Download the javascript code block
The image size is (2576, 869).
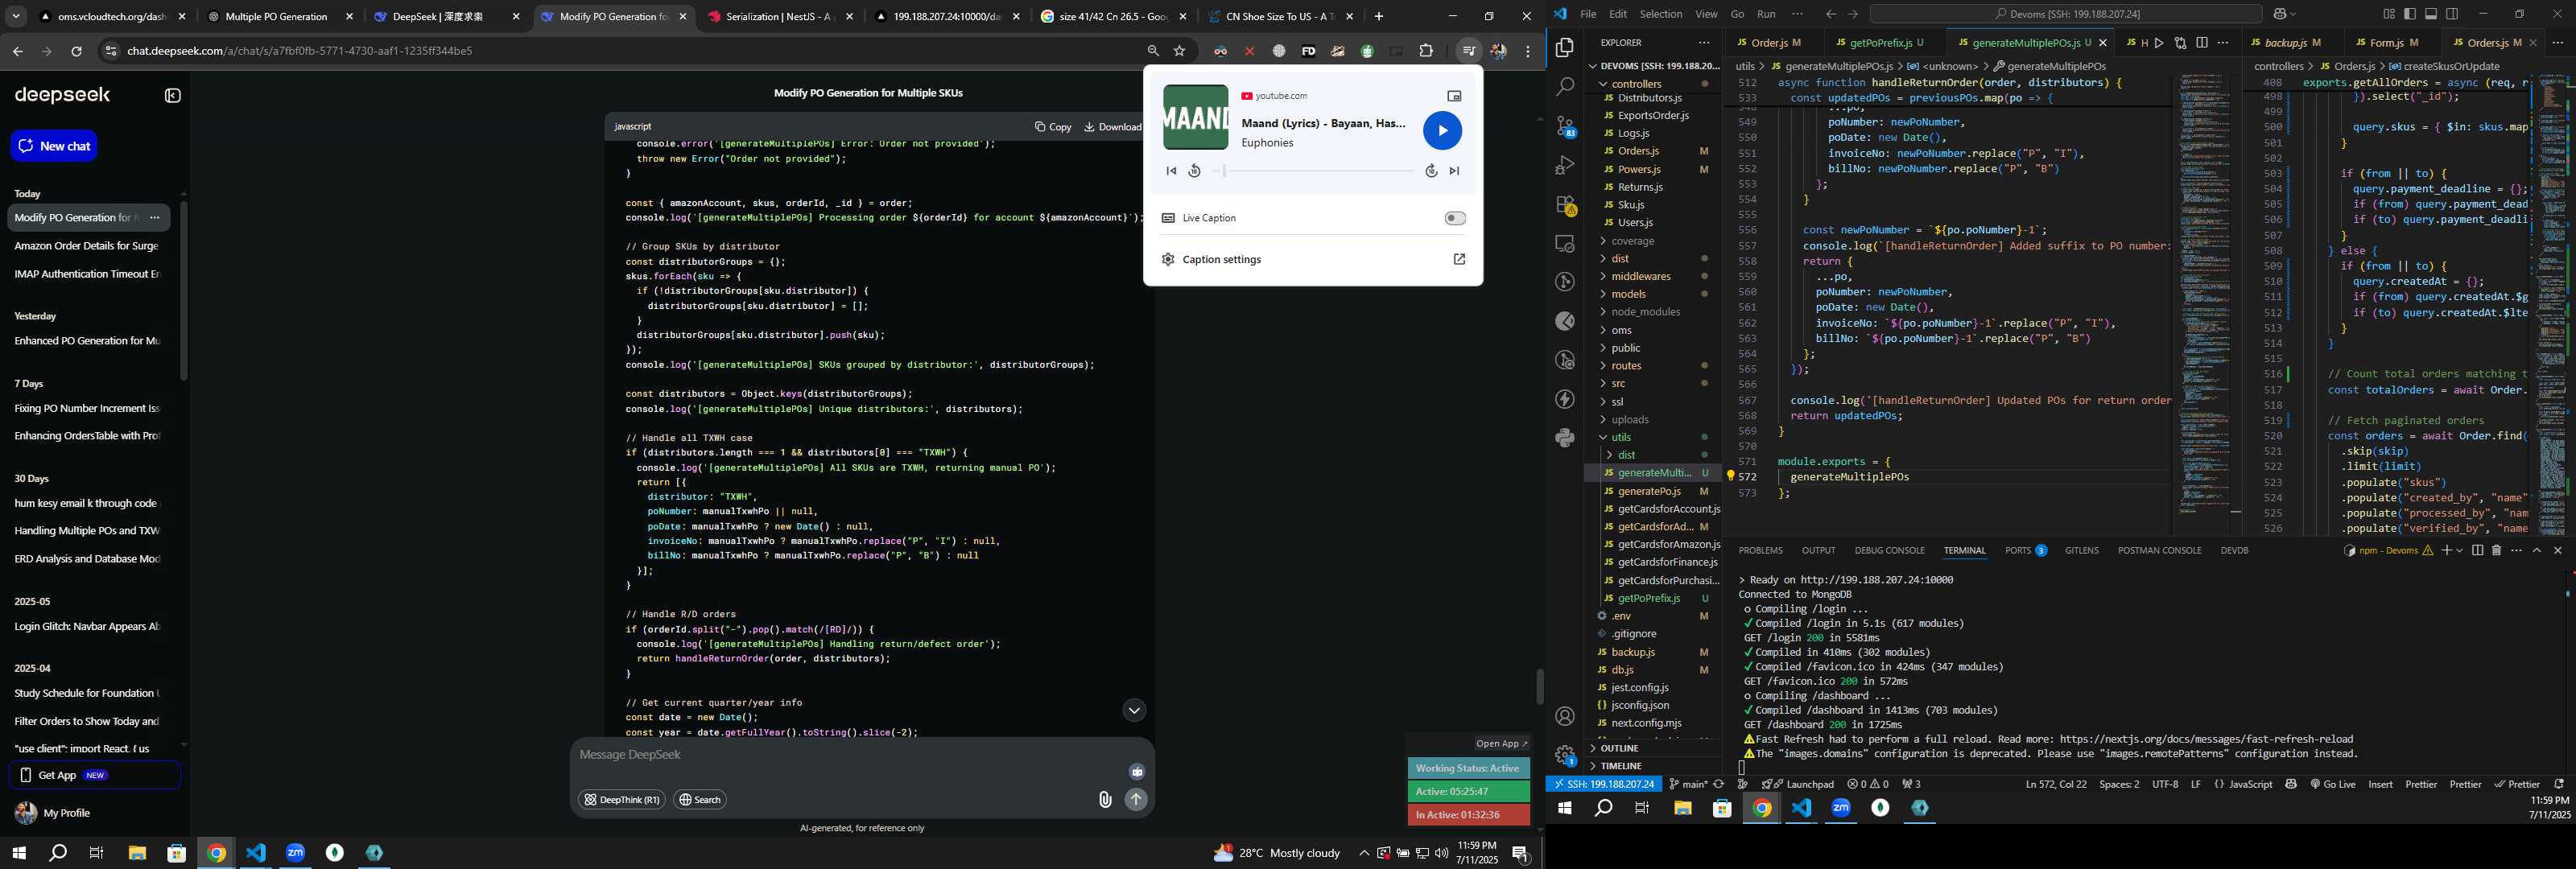click(1113, 127)
